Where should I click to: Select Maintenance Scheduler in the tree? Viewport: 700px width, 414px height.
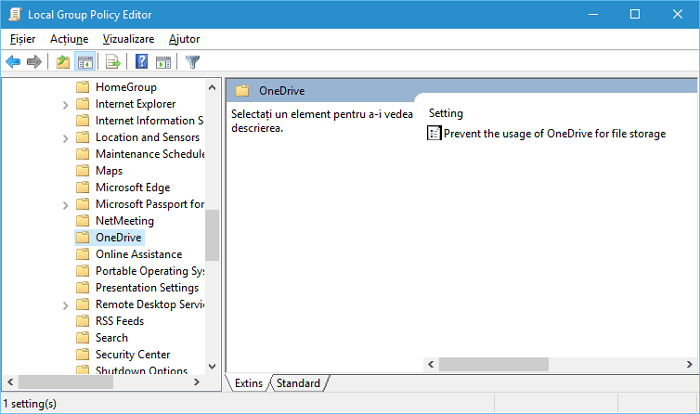click(x=150, y=154)
